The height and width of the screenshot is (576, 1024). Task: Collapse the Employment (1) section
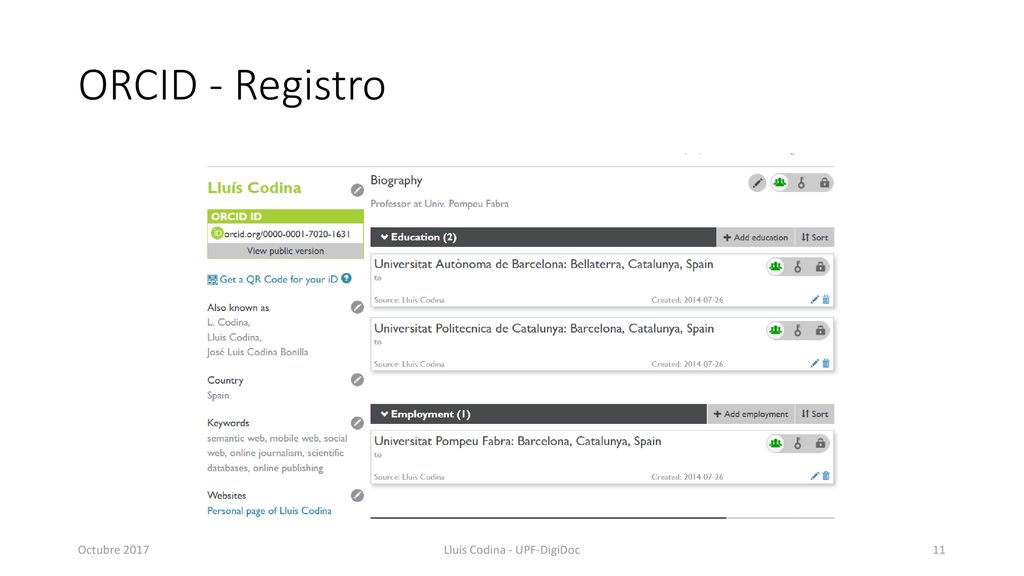point(385,414)
